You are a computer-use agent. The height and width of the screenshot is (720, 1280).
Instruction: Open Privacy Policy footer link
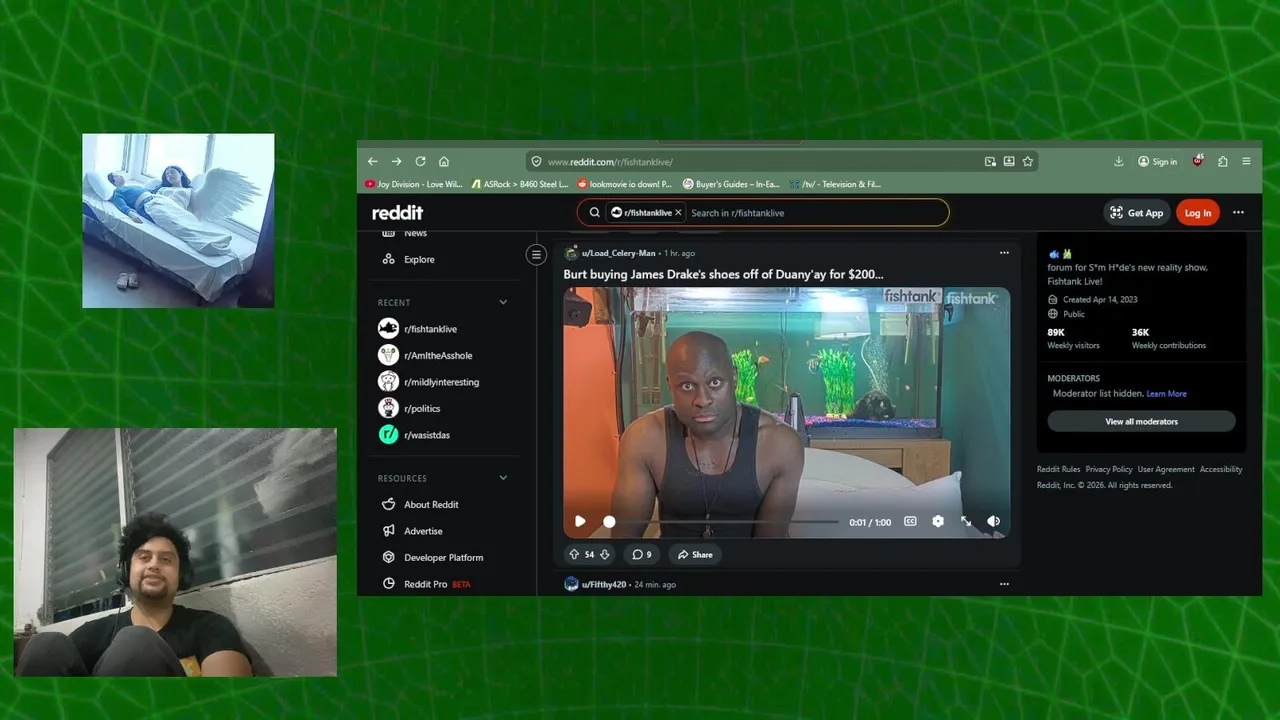coord(1109,469)
